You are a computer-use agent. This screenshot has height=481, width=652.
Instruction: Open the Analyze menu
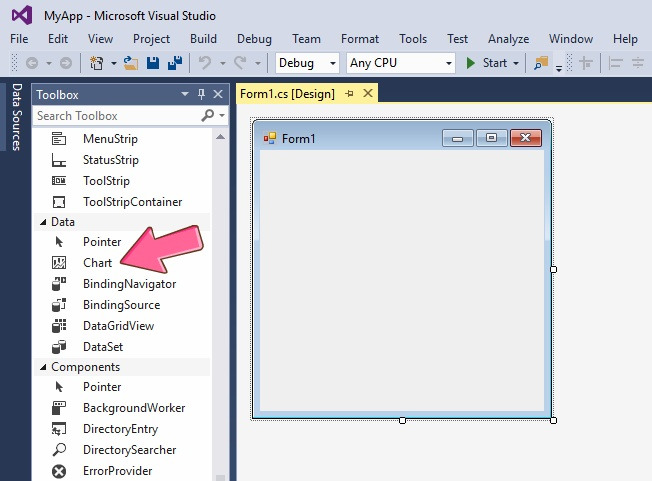(x=509, y=39)
